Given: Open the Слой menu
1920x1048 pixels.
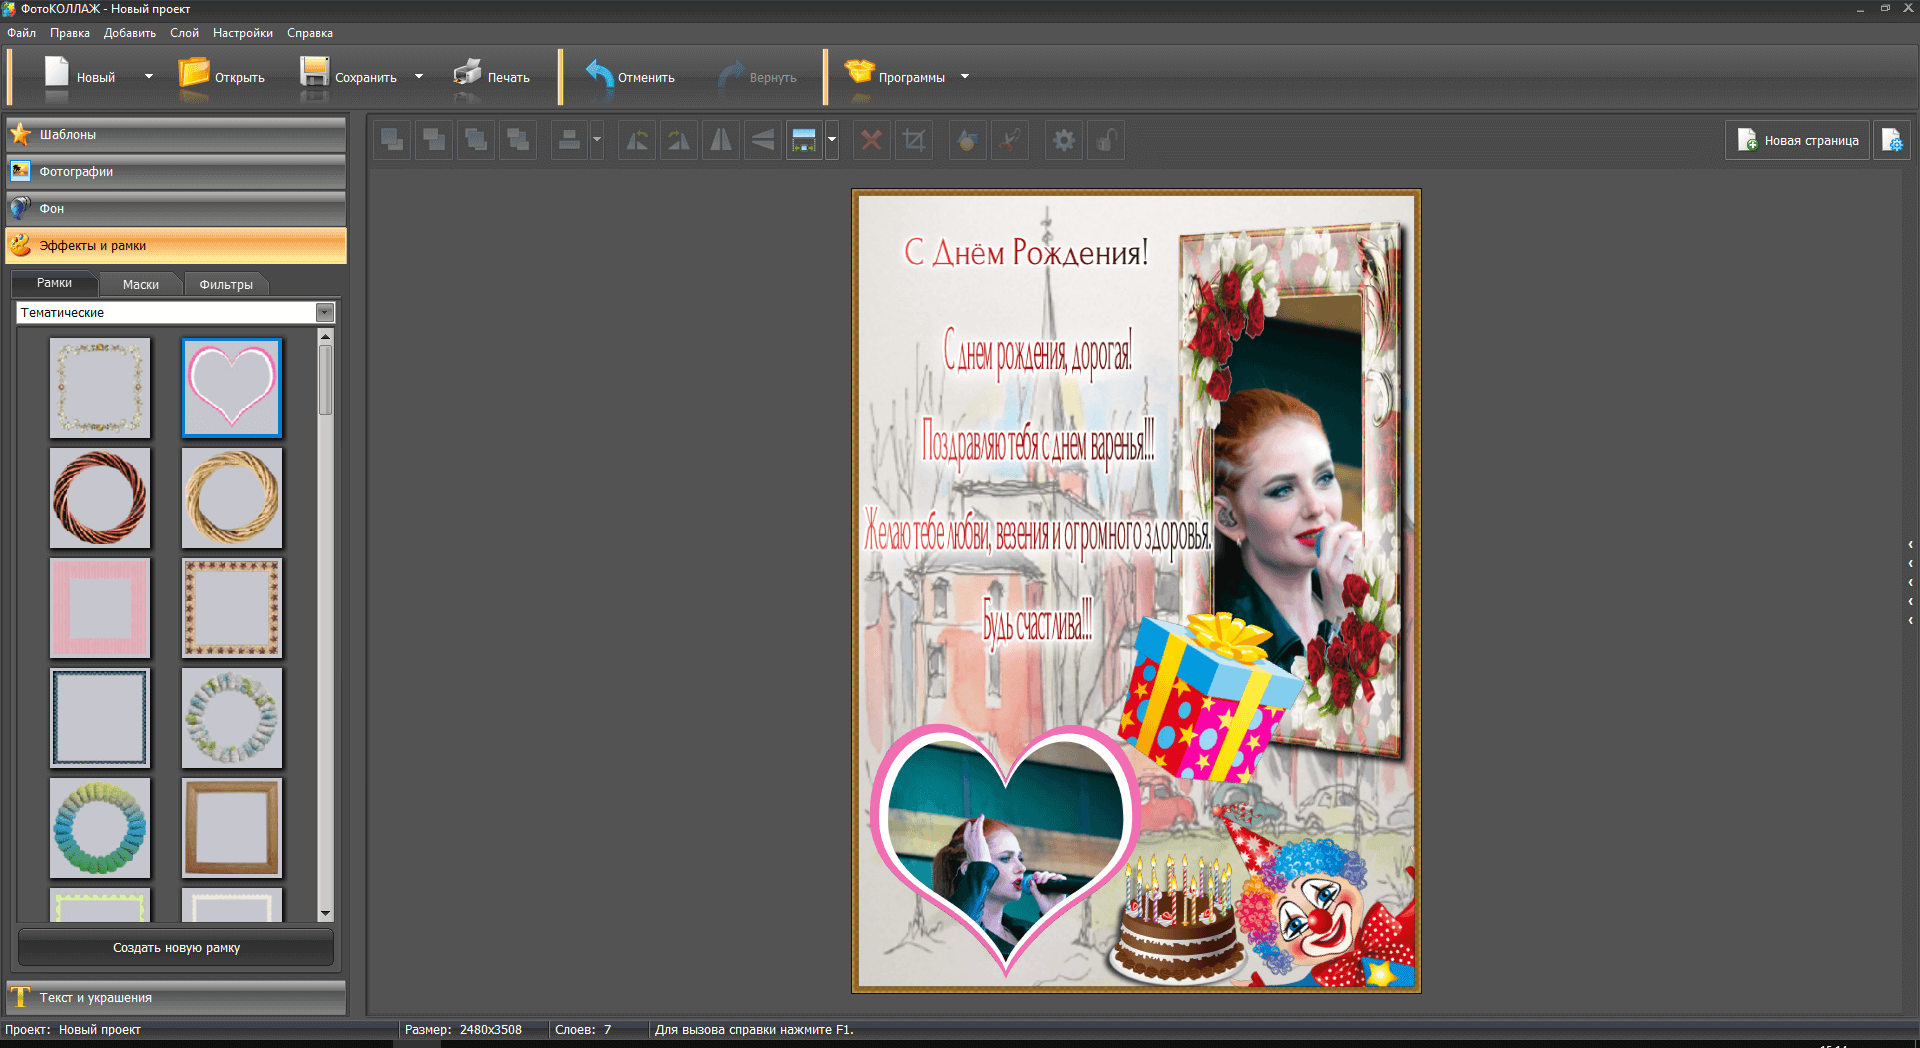Looking at the screenshot, I should point(184,33).
